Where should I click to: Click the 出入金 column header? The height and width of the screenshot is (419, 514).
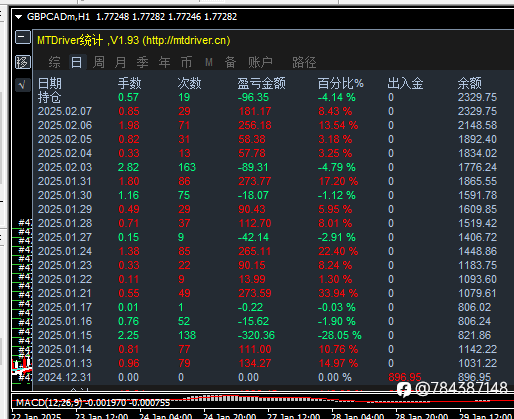[405, 83]
